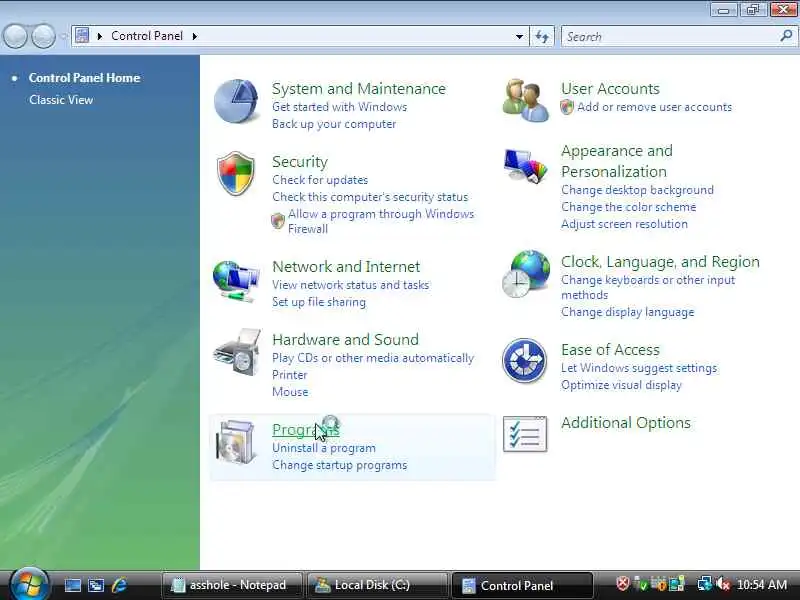
Task: Open address bar history dropdown arrow
Action: tap(519, 36)
